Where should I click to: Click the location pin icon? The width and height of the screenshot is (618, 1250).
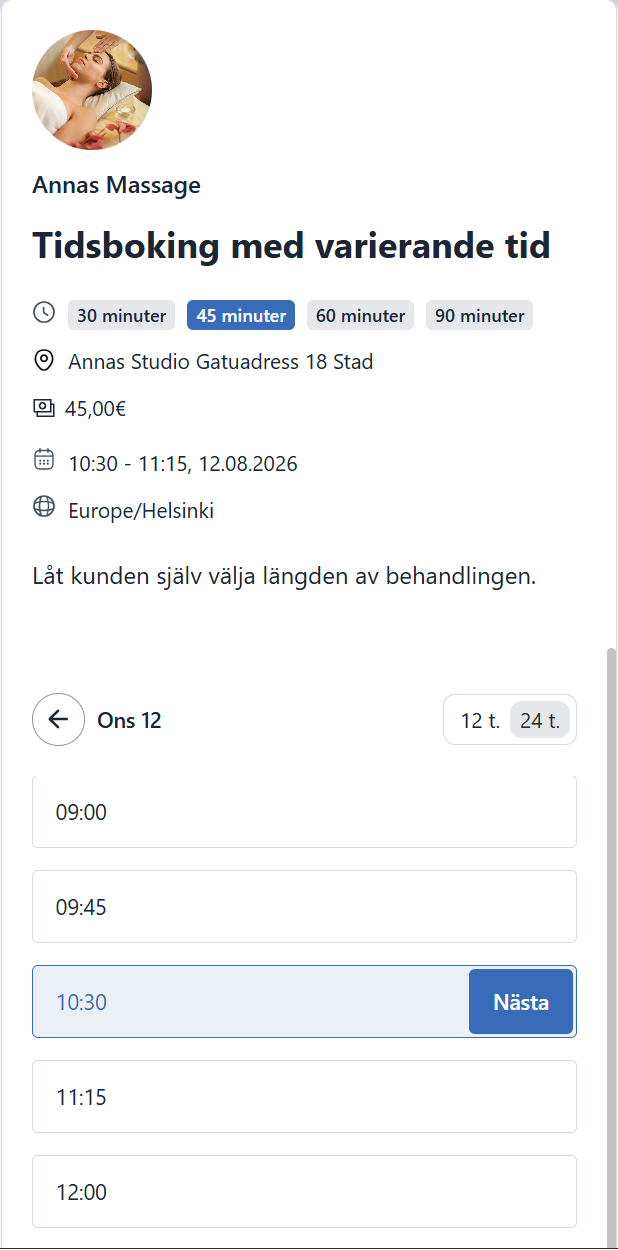point(44,360)
